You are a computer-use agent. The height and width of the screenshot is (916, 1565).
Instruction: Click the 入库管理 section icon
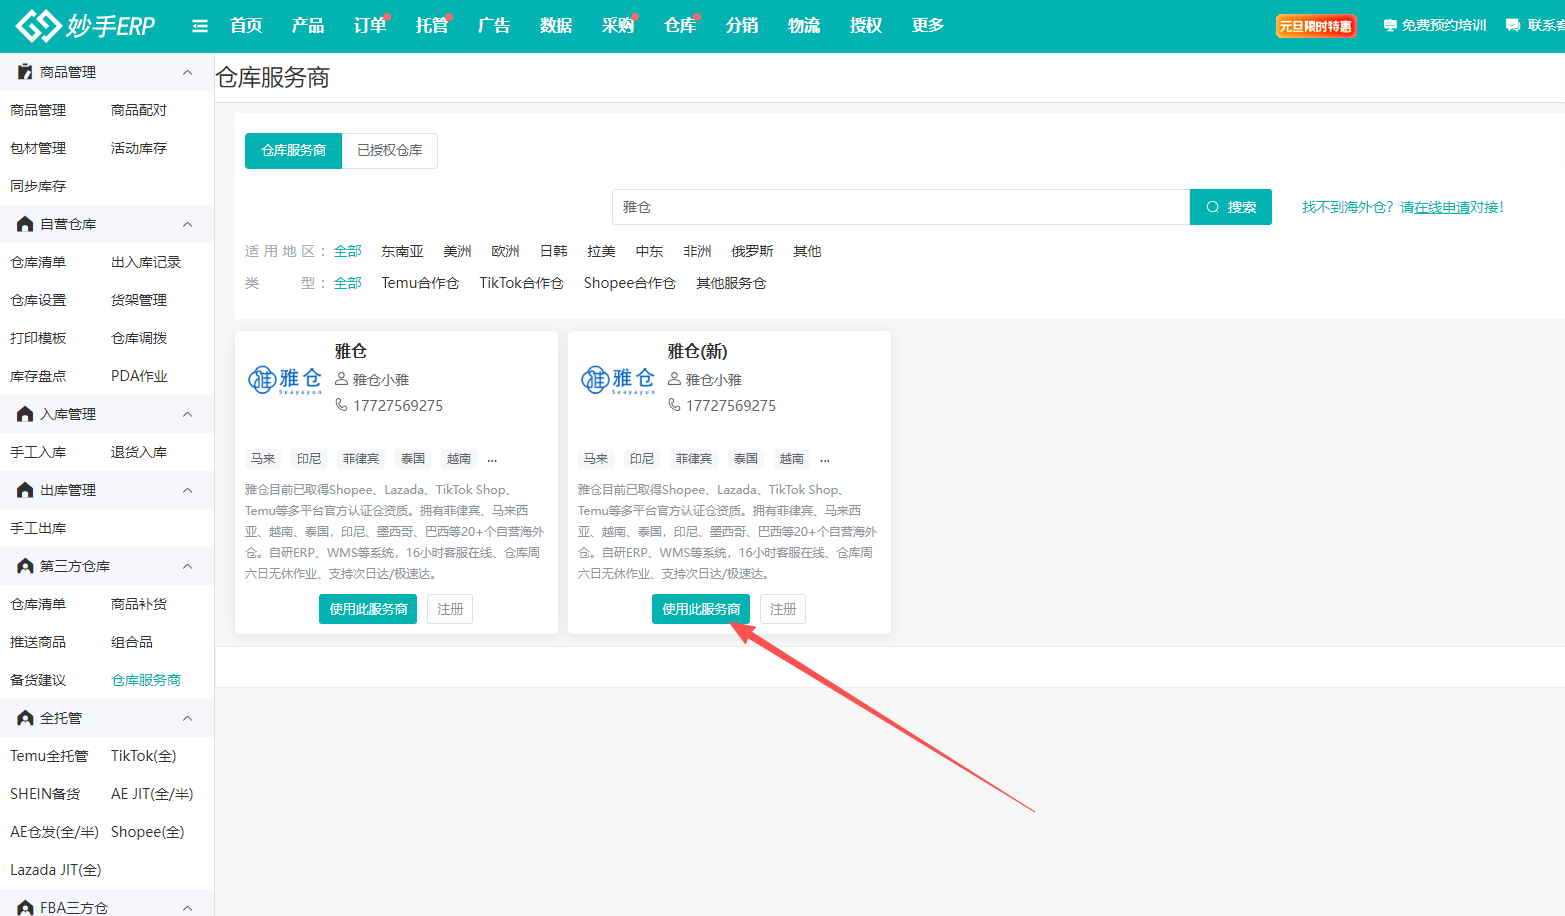click(25, 414)
